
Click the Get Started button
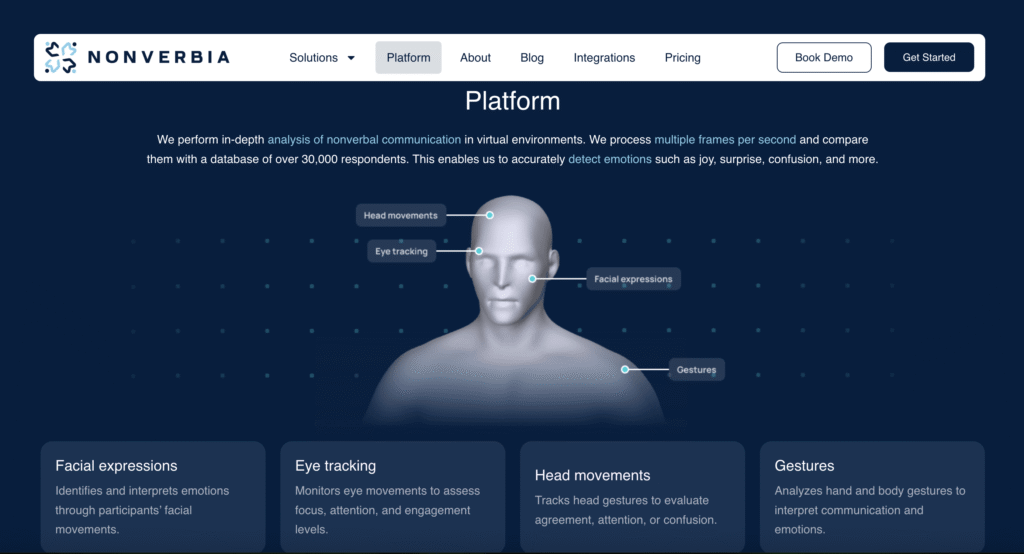(x=929, y=57)
